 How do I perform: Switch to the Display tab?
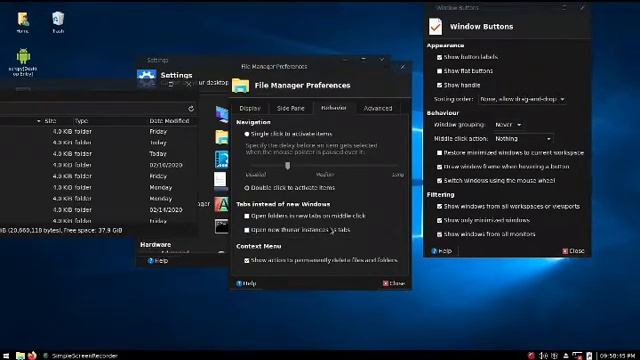click(250, 109)
